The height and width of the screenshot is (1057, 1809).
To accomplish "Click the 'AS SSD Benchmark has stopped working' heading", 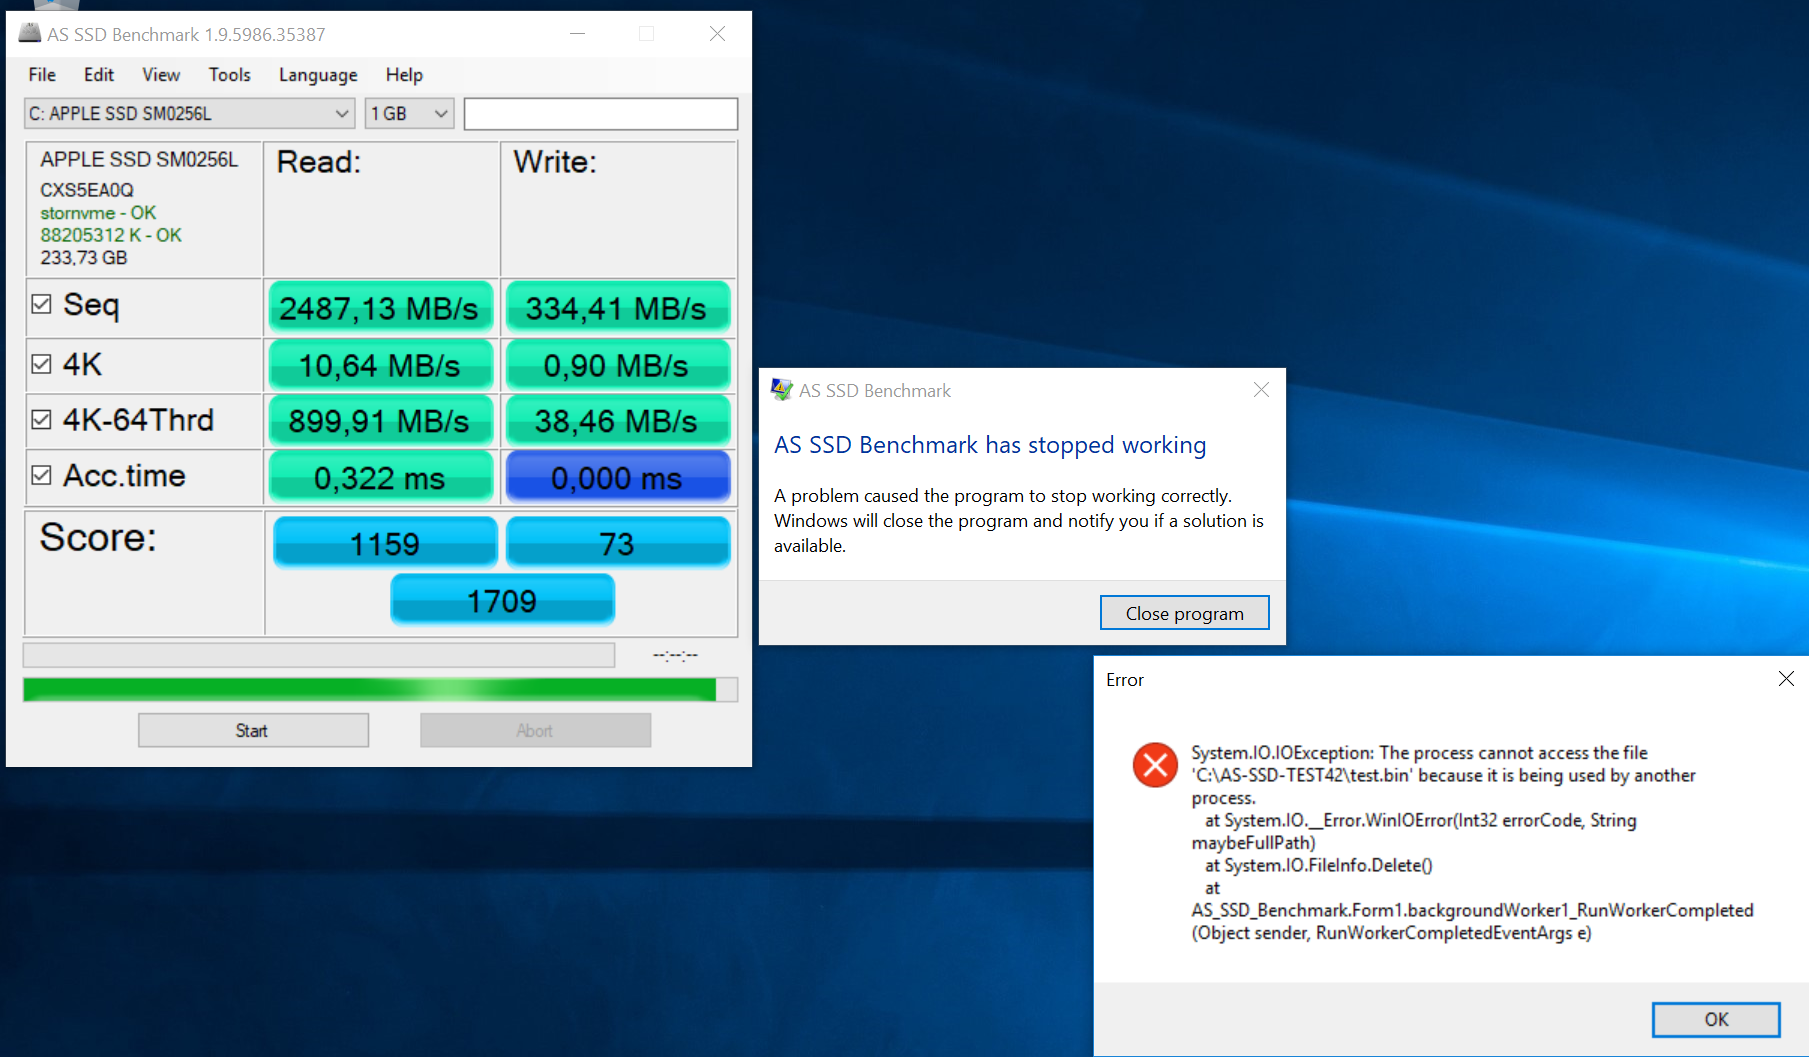I will pyautogui.click(x=990, y=445).
